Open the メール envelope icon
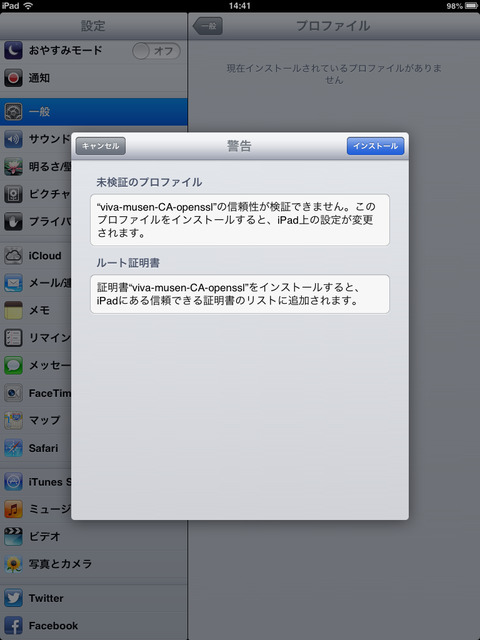This screenshot has height=640, width=480. click(x=13, y=283)
